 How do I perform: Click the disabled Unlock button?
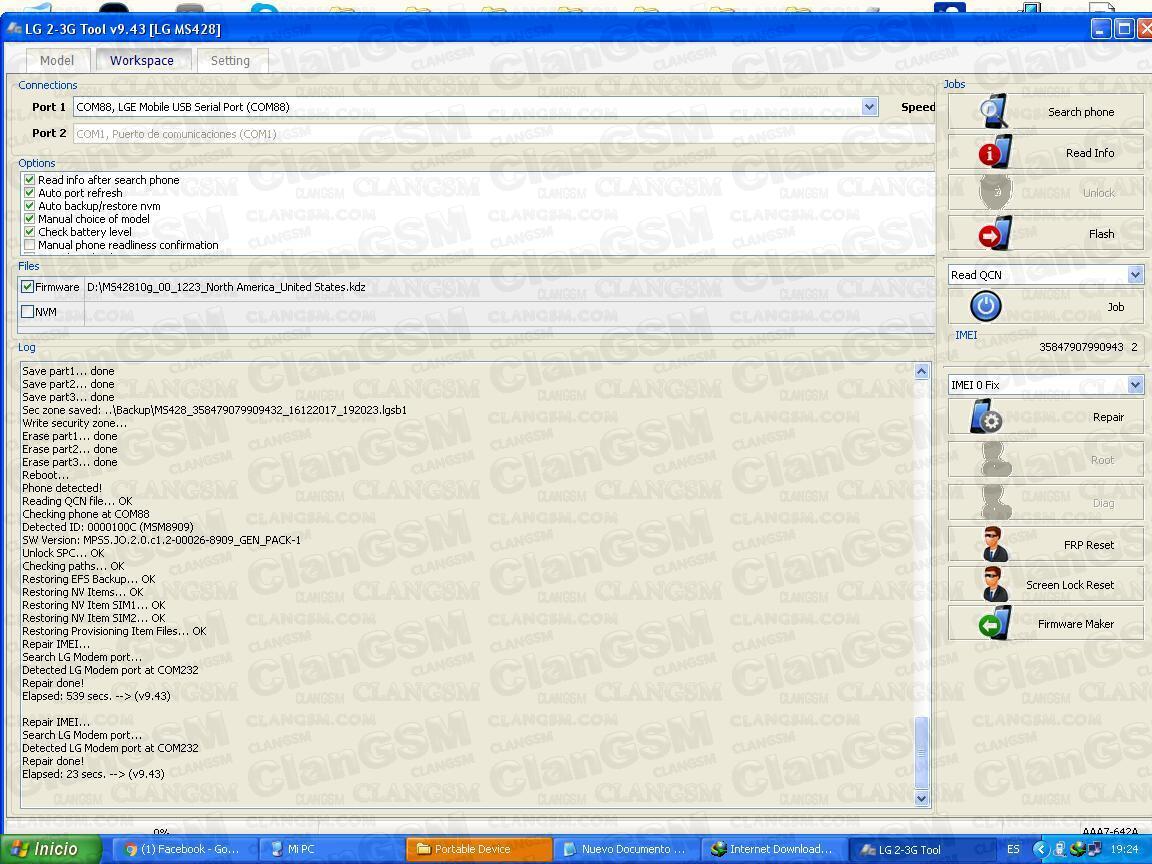pos(1045,192)
